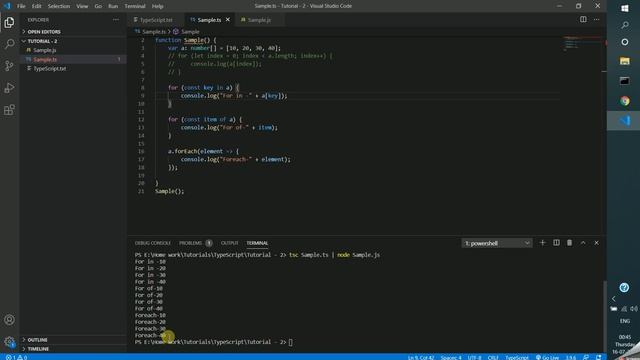This screenshot has height=360, width=640.
Task: Create a new terminal with plus icon
Action: [x=542, y=243]
